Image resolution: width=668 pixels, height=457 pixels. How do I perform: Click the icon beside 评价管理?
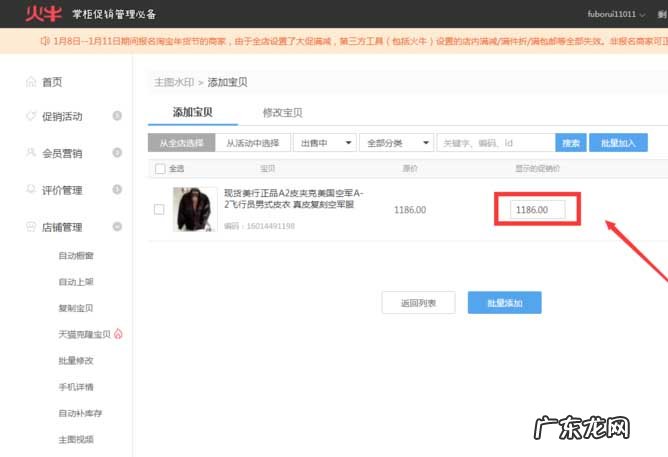(31, 189)
